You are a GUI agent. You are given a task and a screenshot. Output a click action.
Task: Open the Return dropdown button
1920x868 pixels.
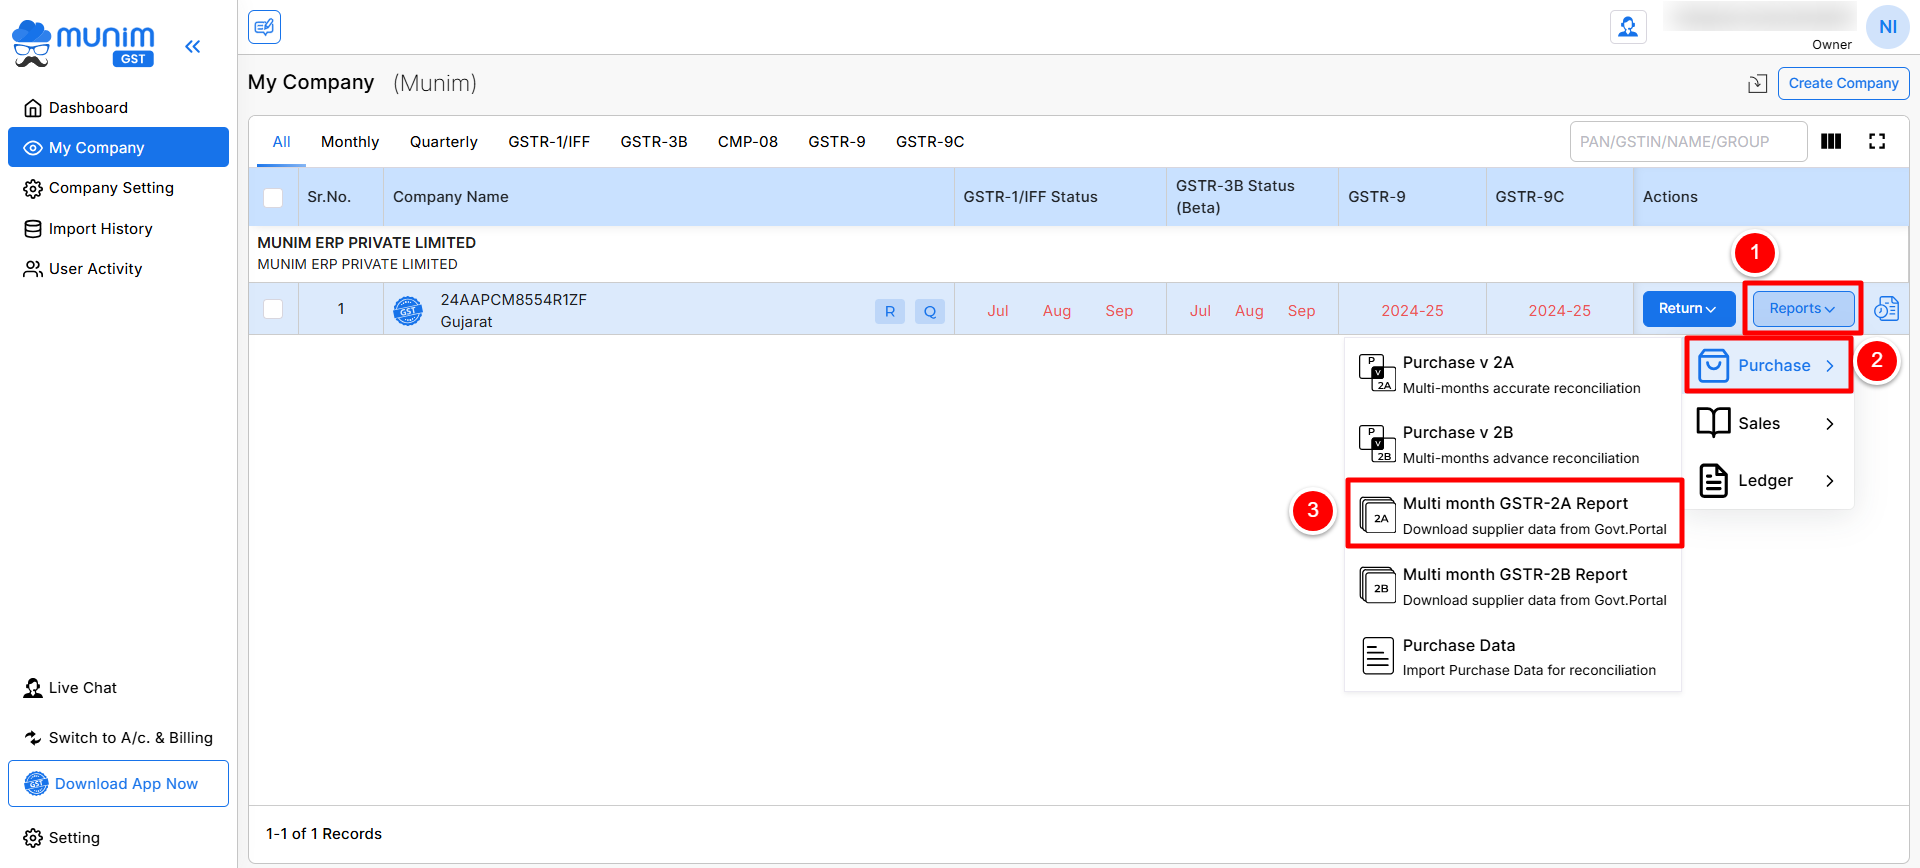click(1687, 309)
